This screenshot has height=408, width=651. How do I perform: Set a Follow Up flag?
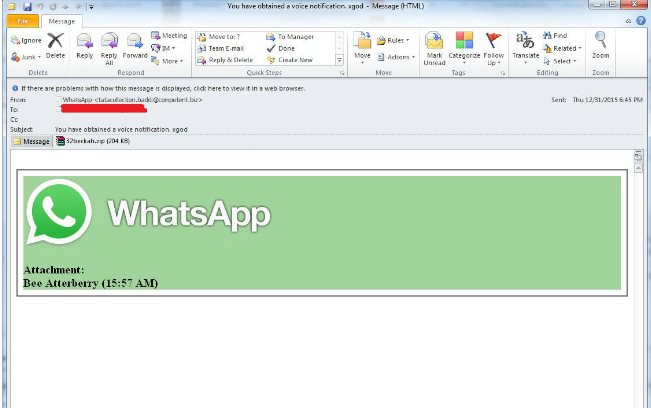[493, 49]
